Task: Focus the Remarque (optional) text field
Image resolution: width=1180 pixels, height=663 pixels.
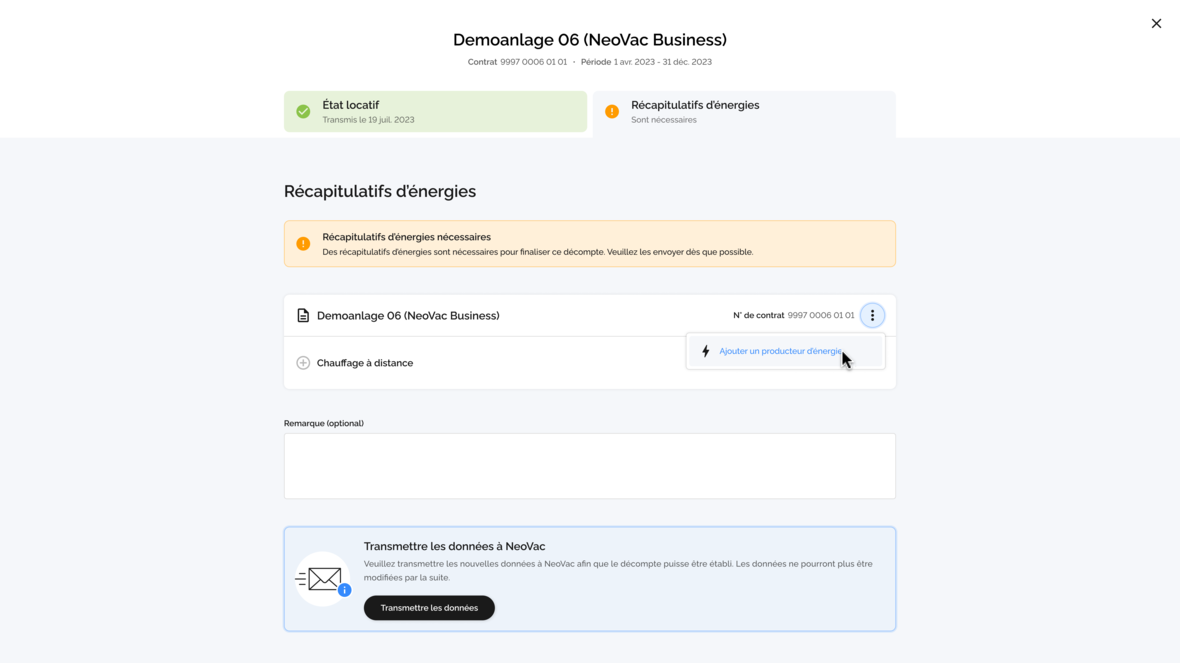Action: [589, 466]
